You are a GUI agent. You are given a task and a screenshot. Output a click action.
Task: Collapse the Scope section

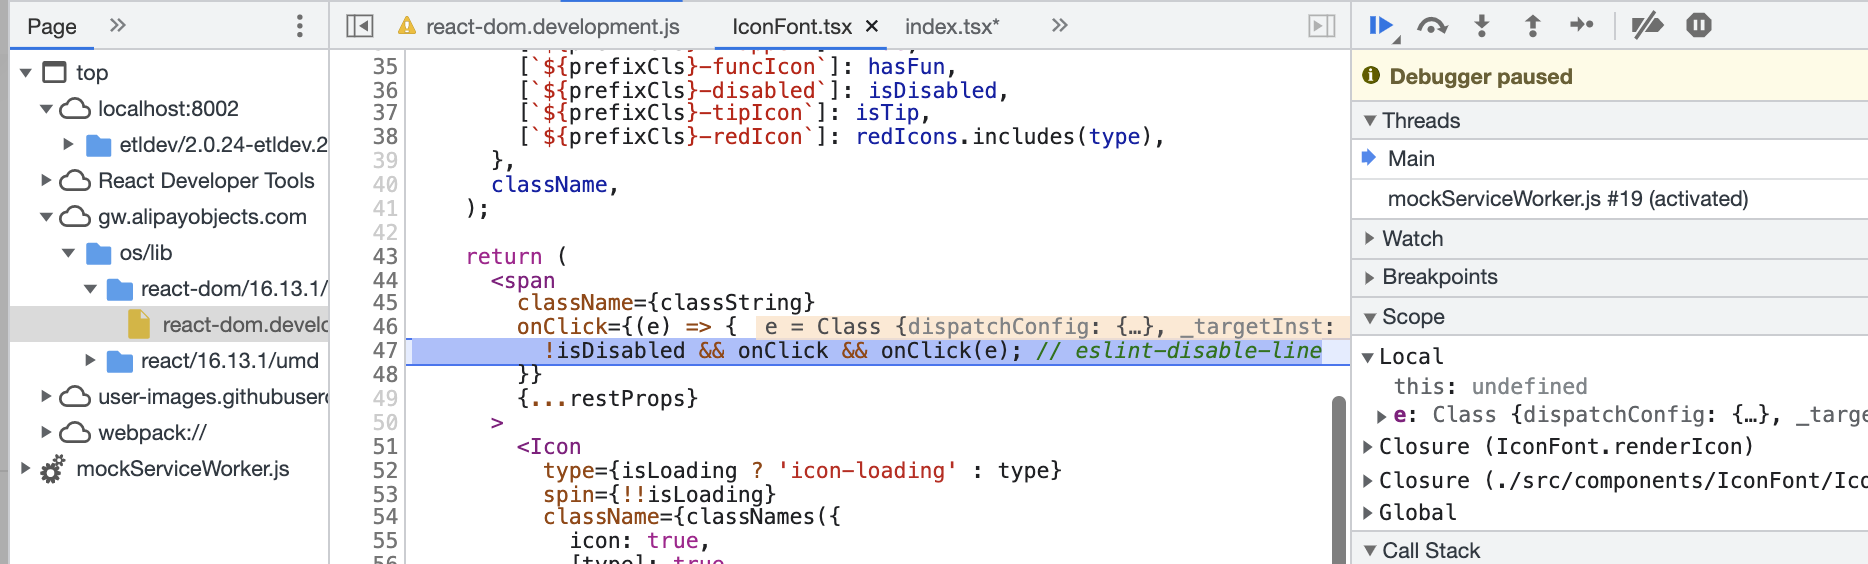1370,318
